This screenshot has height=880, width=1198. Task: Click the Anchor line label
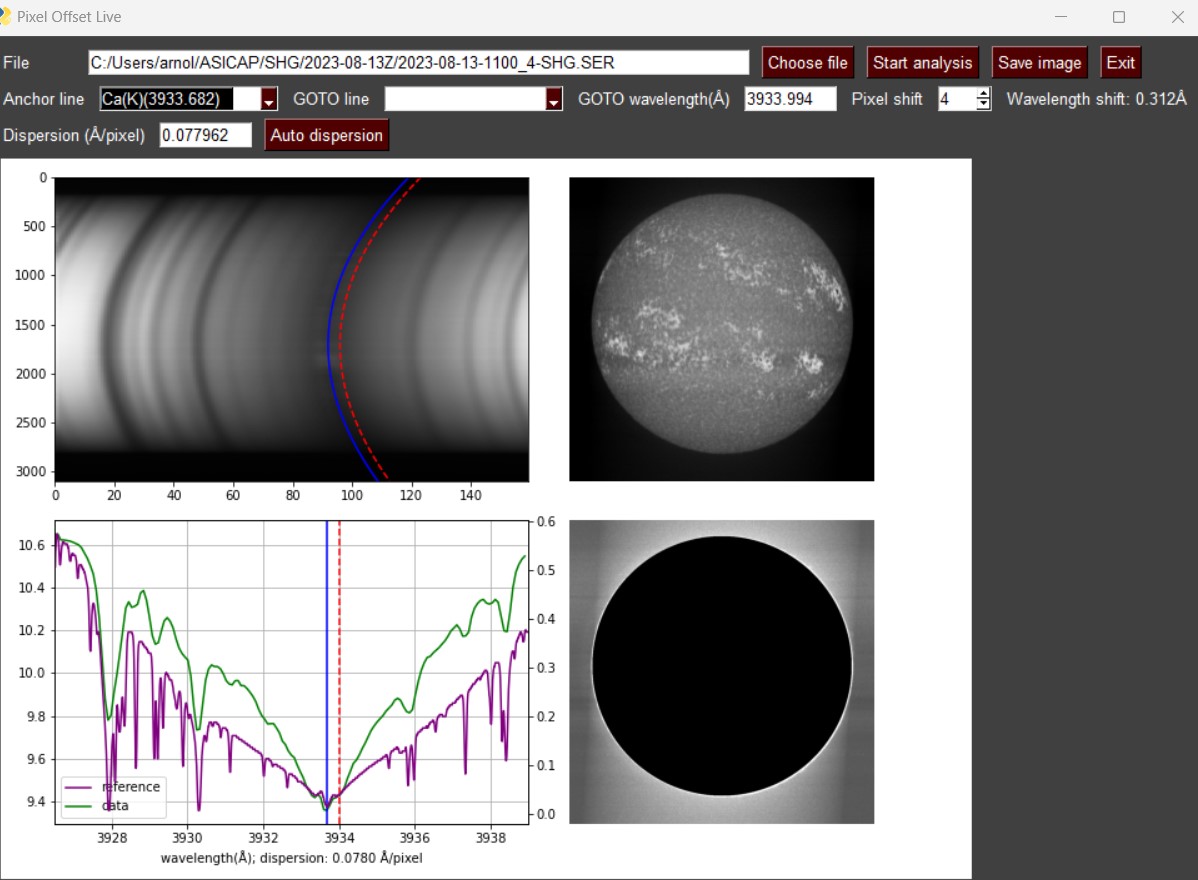pos(44,99)
